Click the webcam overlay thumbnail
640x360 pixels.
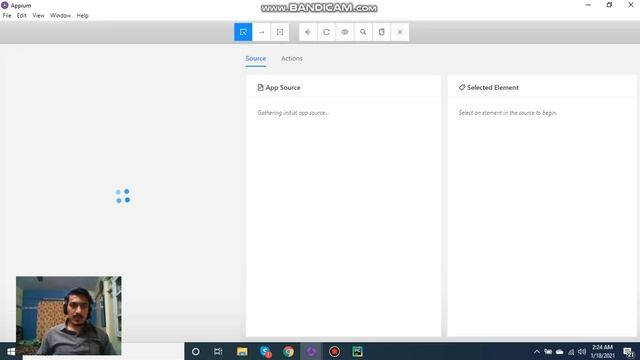[x=69, y=316]
